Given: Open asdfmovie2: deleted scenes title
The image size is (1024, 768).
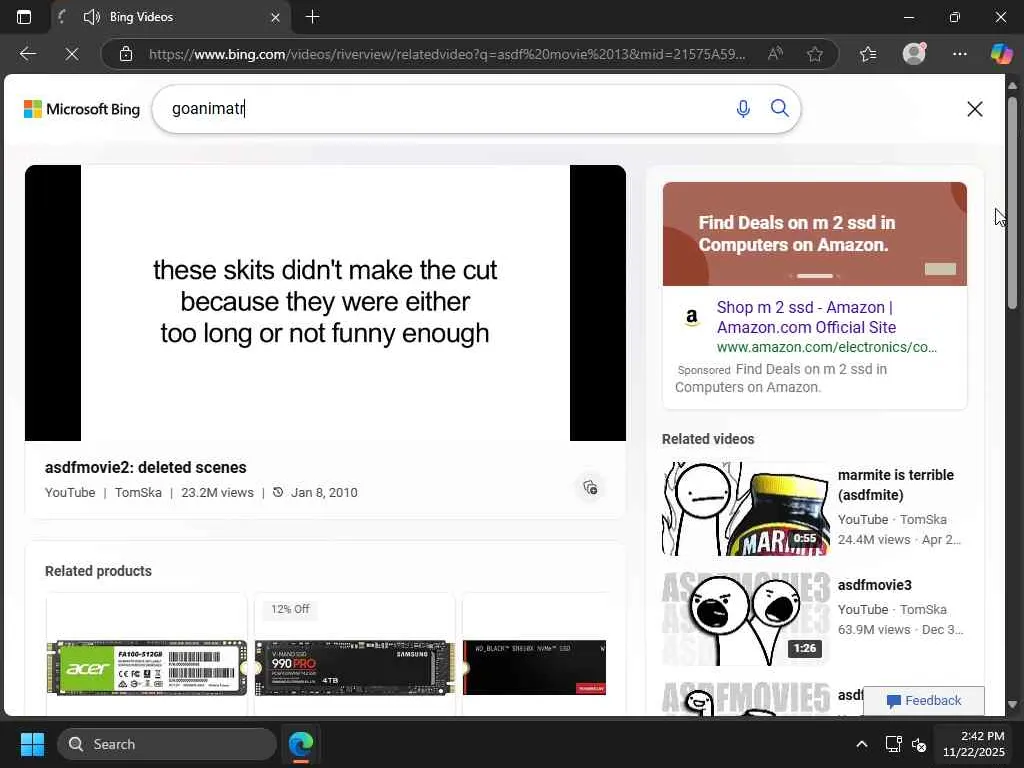Looking at the screenshot, I should pyautogui.click(x=146, y=468).
